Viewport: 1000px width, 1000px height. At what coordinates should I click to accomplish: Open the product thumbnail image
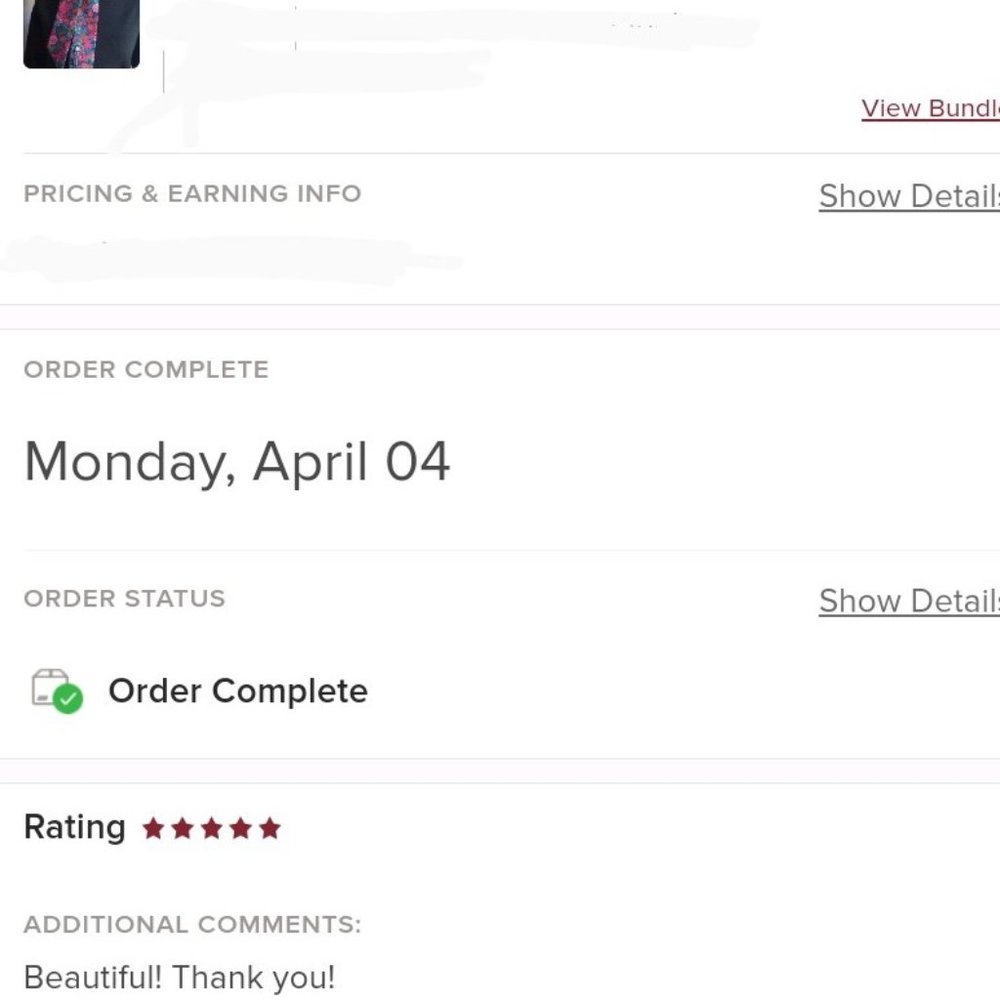[x=81, y=33]
